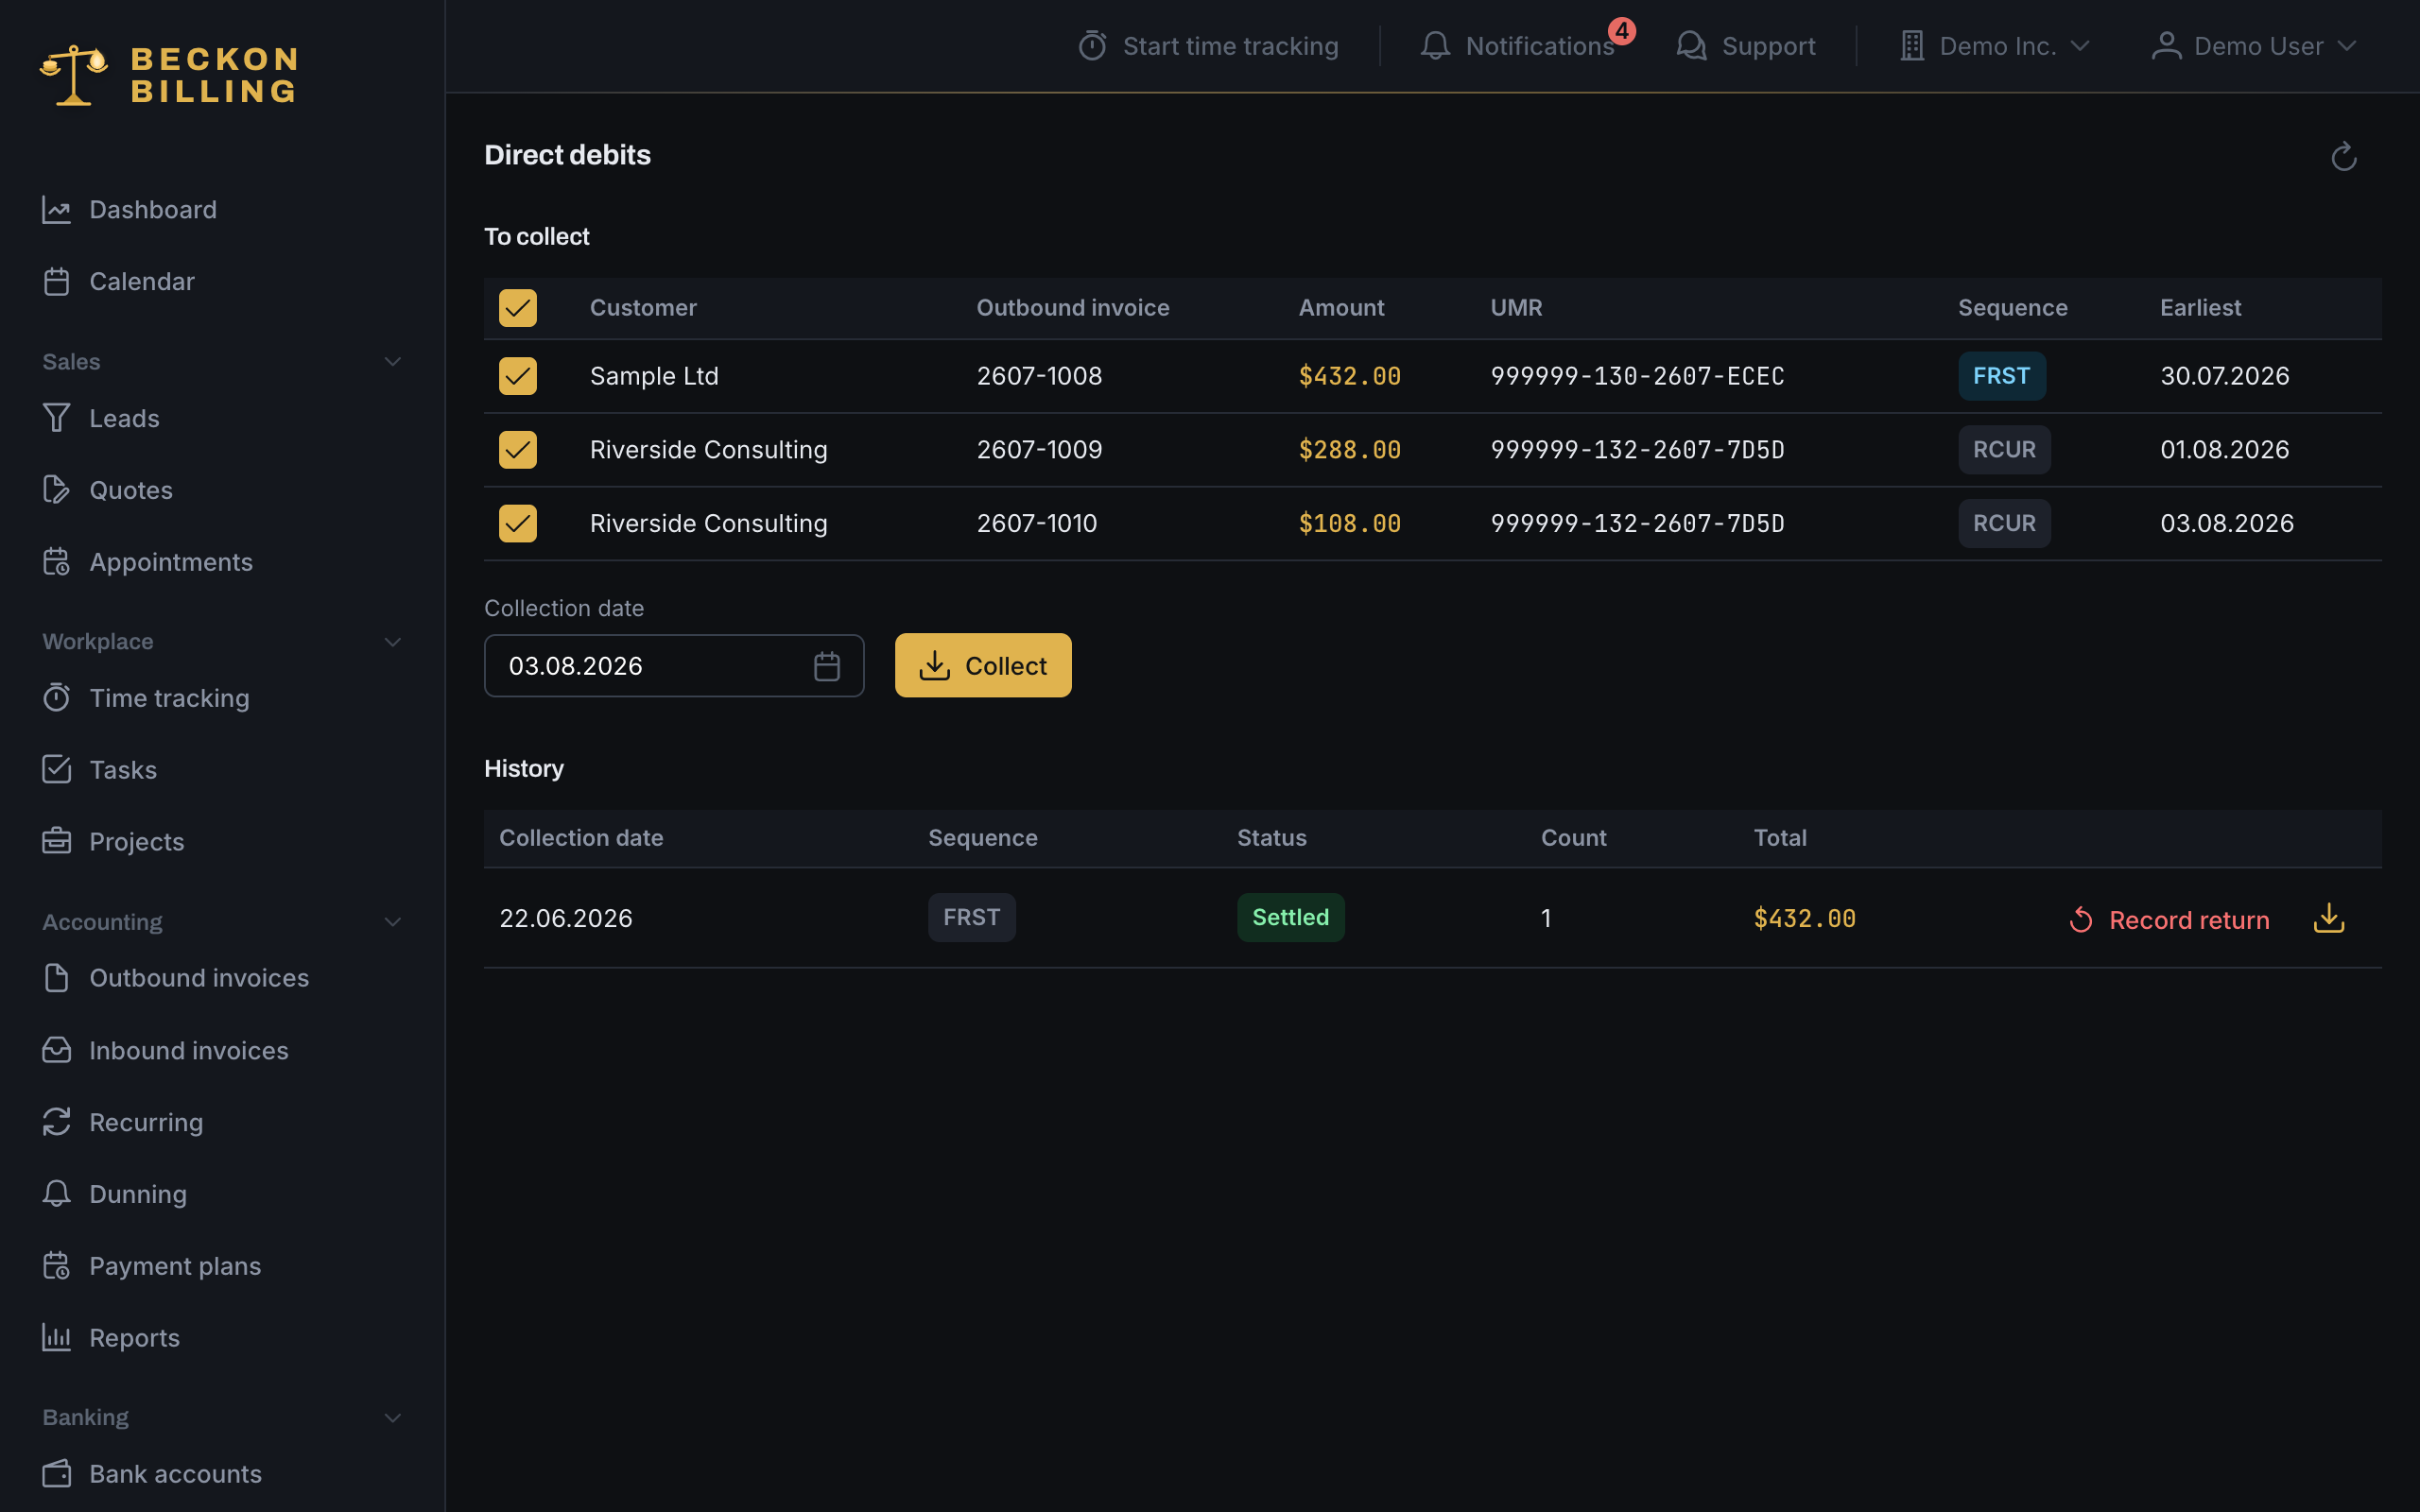Uncheck the checkbox for invoice 2607-1010
Viewport: 2420px width, 1512px height.
tap(518, 523)
